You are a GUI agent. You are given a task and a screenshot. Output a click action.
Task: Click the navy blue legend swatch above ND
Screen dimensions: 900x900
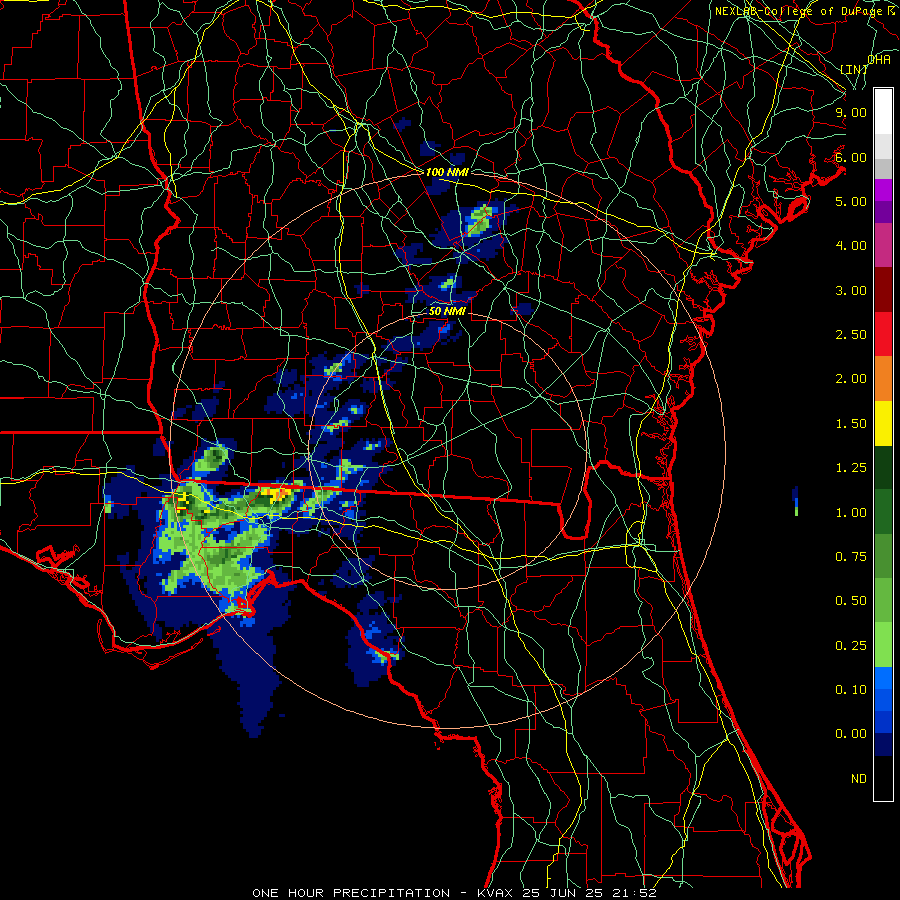(883, 745)
